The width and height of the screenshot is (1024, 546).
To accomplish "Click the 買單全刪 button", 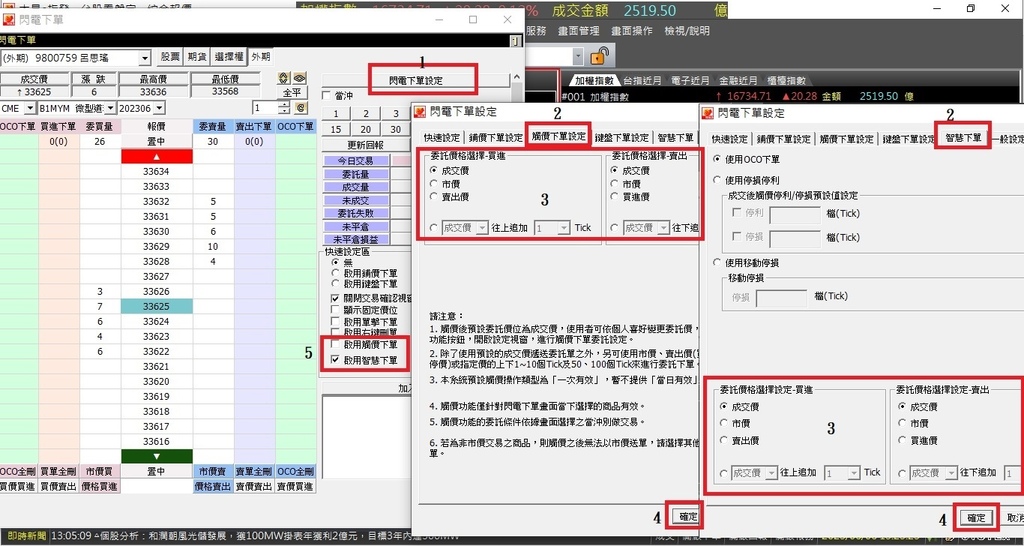I will pos(59,472).
